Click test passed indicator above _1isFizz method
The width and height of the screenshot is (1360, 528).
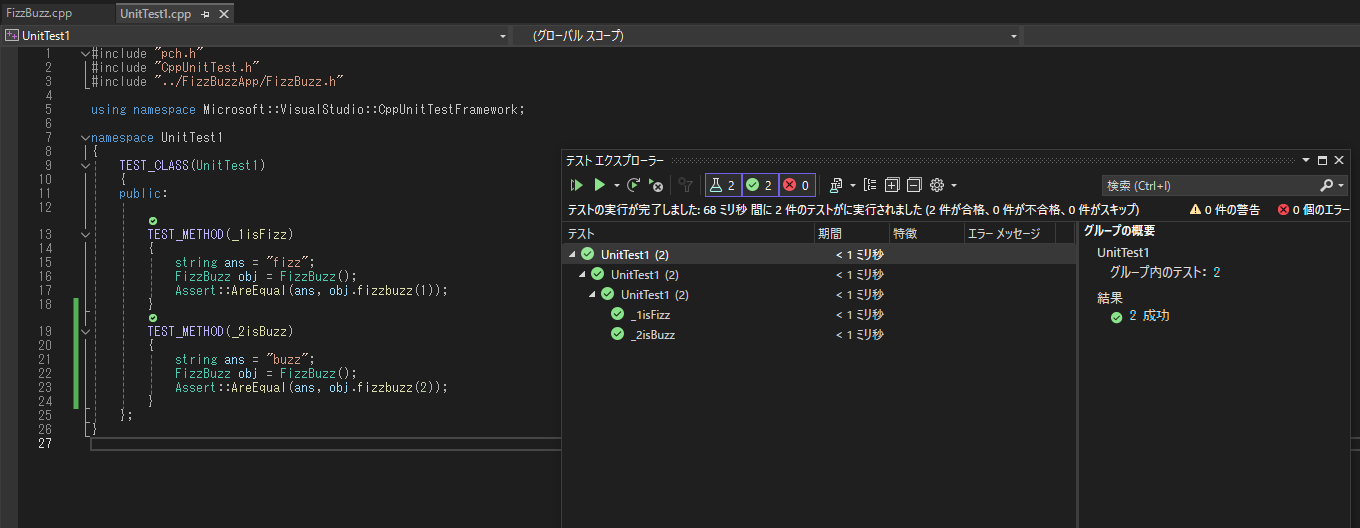click(x=153, y=221)
